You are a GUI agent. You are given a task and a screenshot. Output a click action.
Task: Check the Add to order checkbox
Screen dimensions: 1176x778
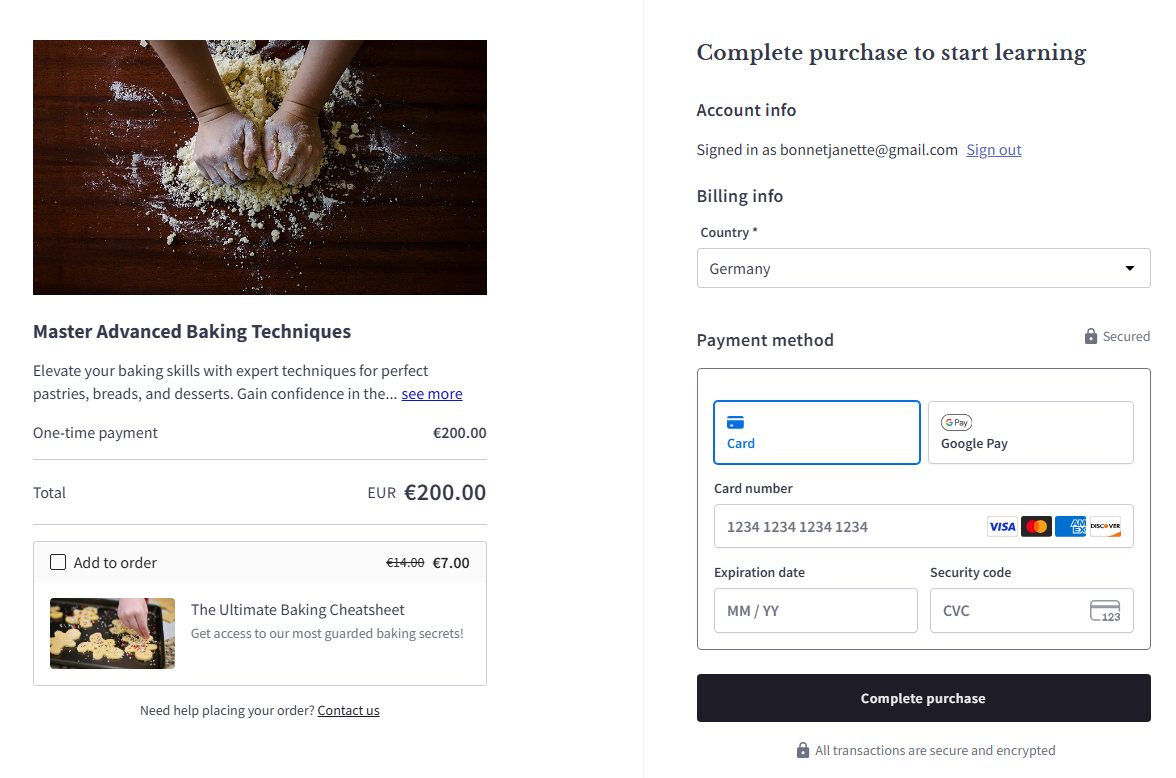(x=58, y=562)
